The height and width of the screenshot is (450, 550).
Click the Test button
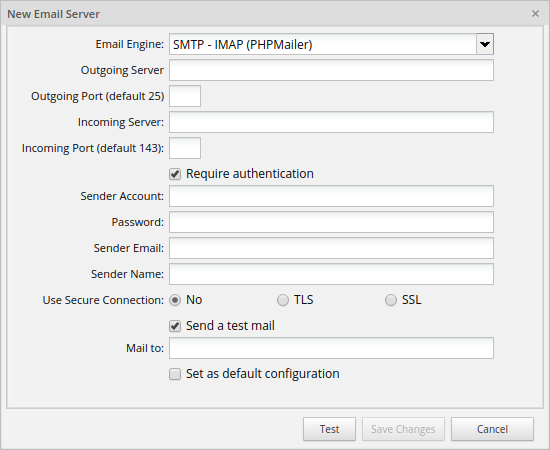click(x=329, y=429)
